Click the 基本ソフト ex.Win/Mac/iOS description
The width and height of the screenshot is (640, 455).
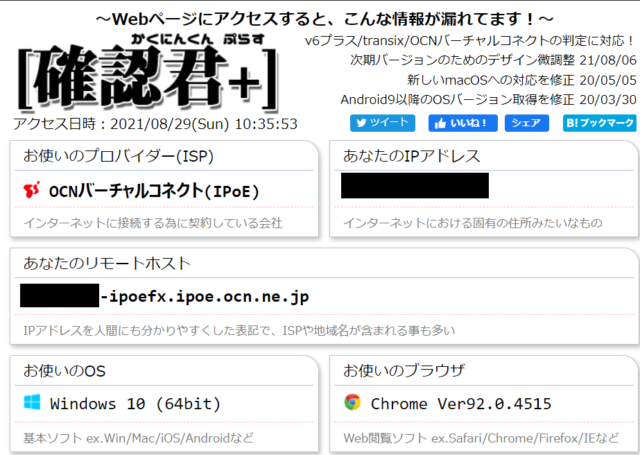click(138, 438)
